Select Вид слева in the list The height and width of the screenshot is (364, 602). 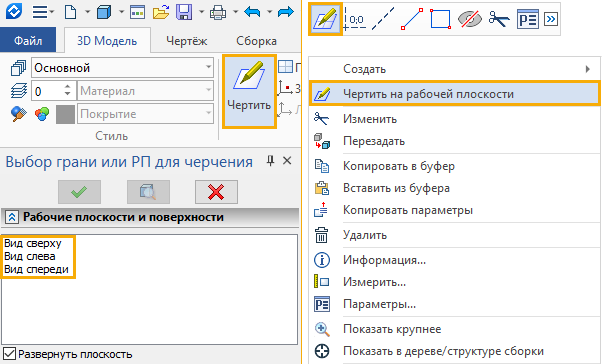tap(30, 256)
